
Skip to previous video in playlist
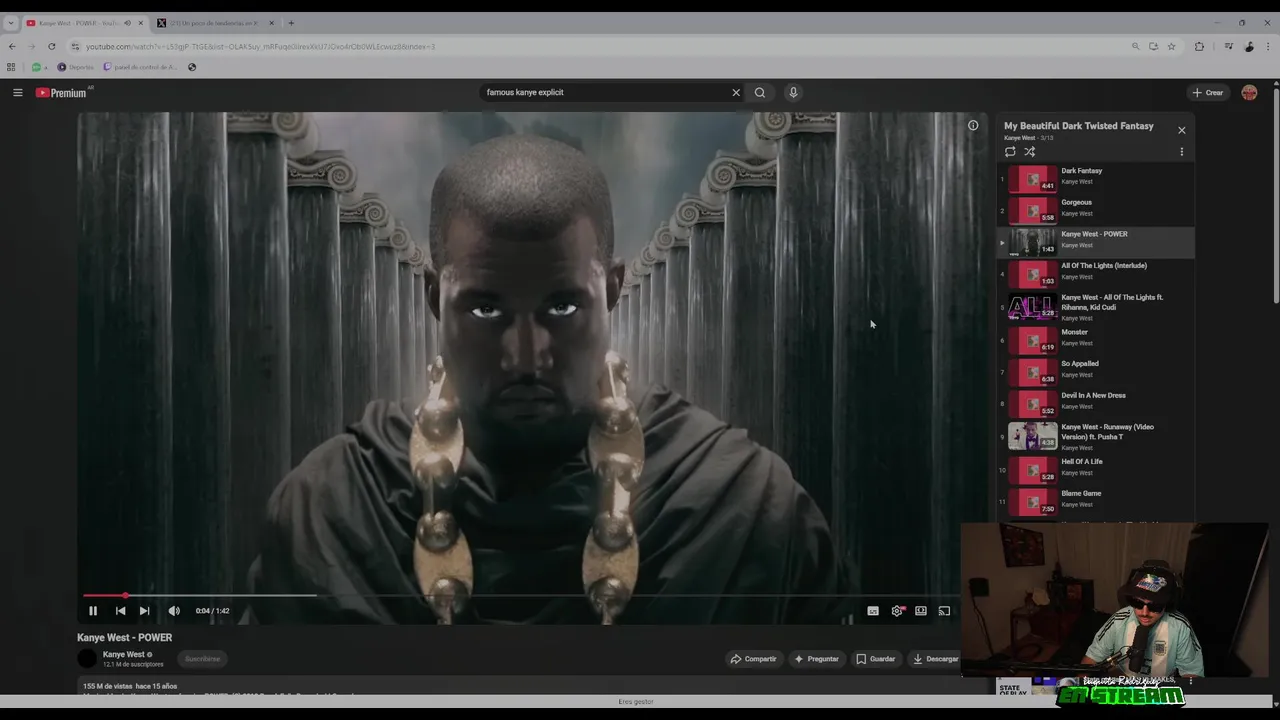pyautogui.click(x=120, y=611)
